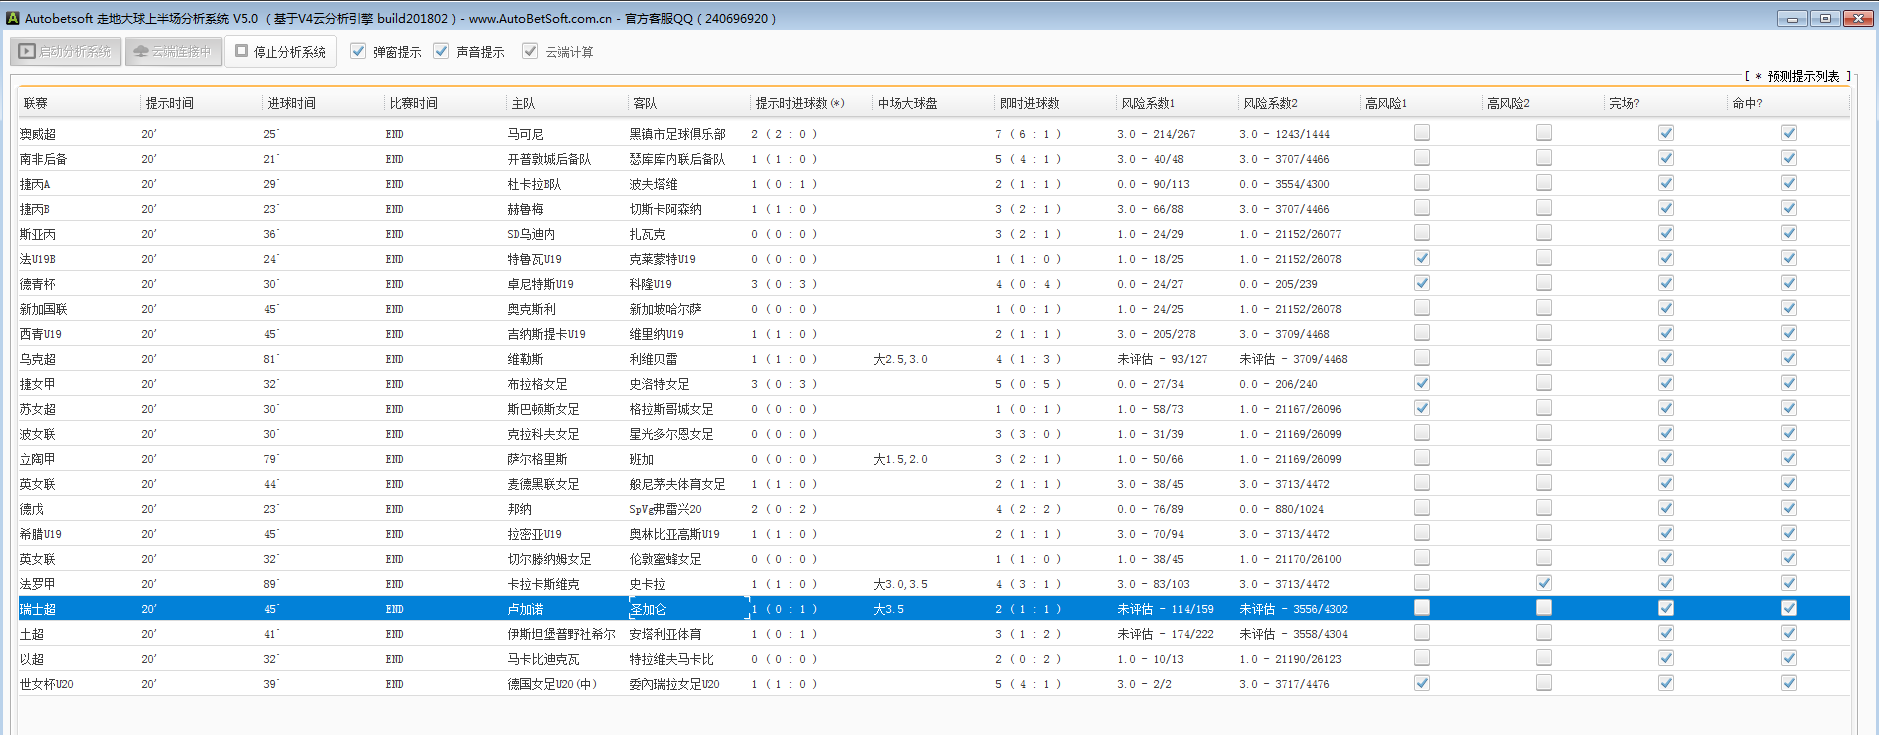Screen dimensions: 1879x735
Task: Check 高风险1 for the 挪威超 row
Action: tap(1422, 133)
